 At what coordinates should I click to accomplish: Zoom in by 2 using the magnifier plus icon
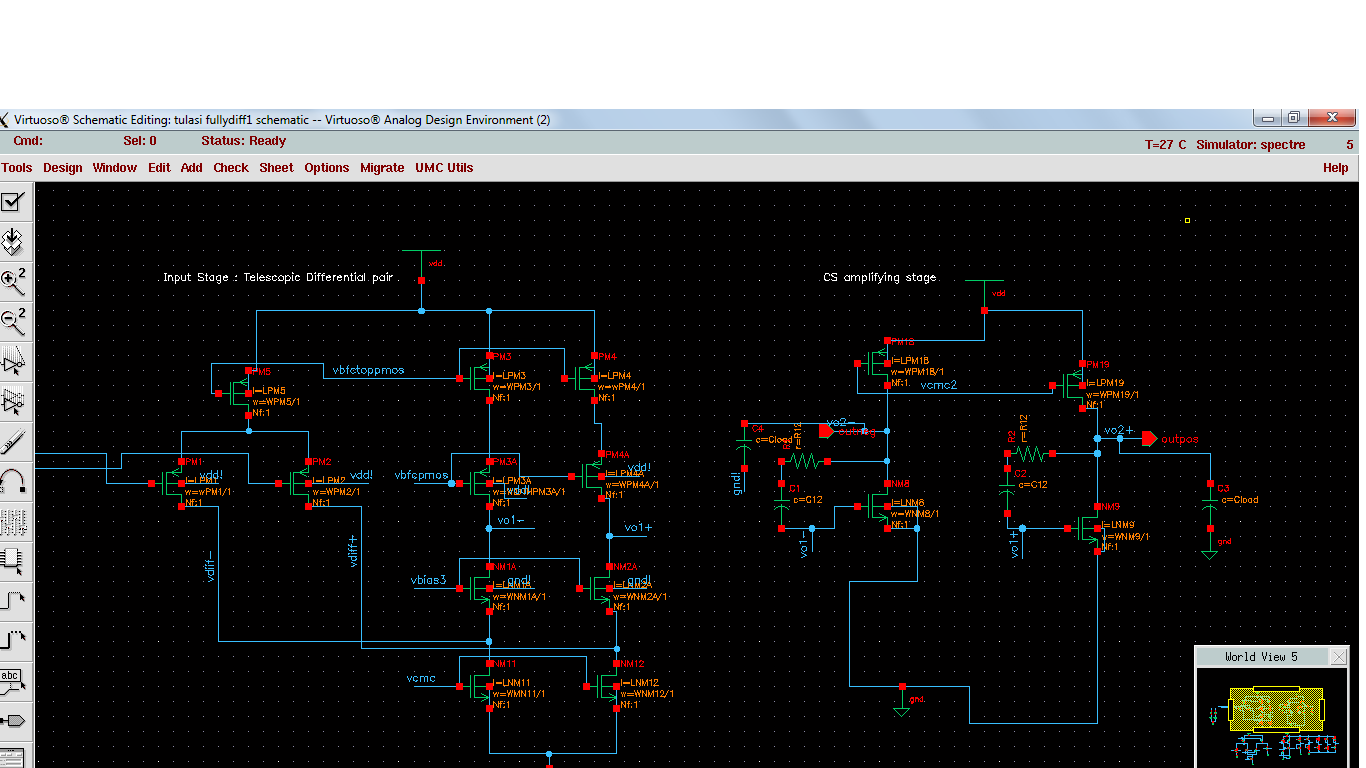tap(13, 281)
